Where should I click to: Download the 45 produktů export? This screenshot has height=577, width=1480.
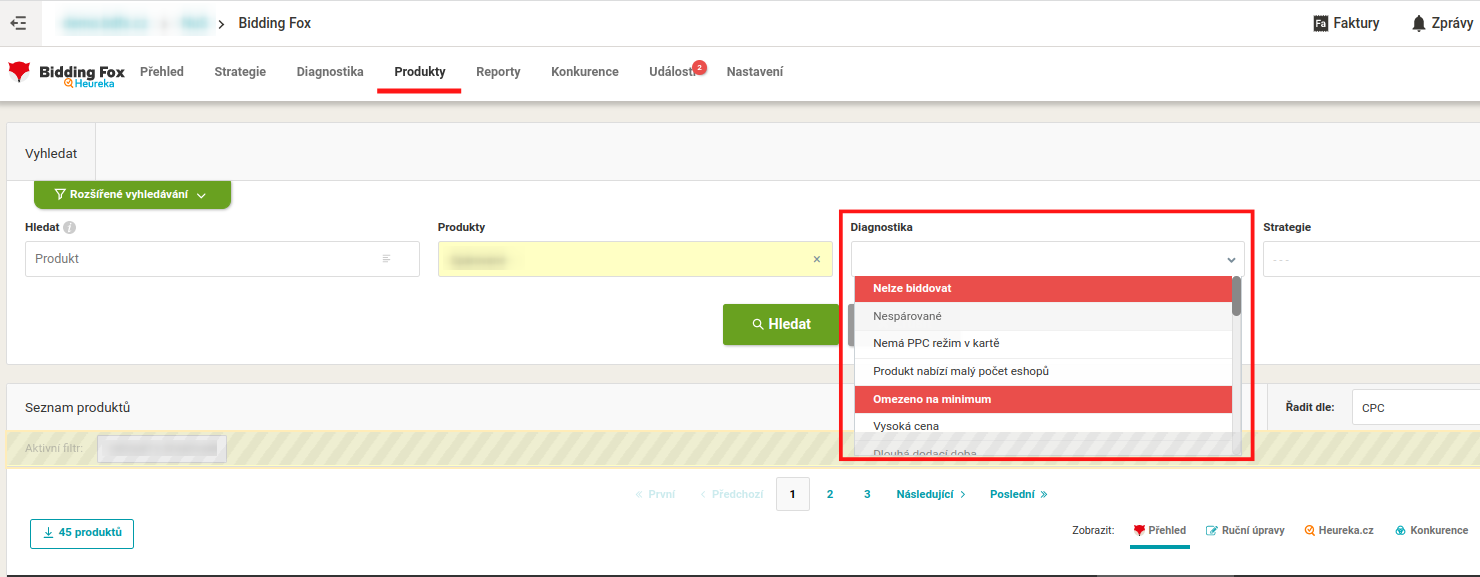click(x=82, y=533)
